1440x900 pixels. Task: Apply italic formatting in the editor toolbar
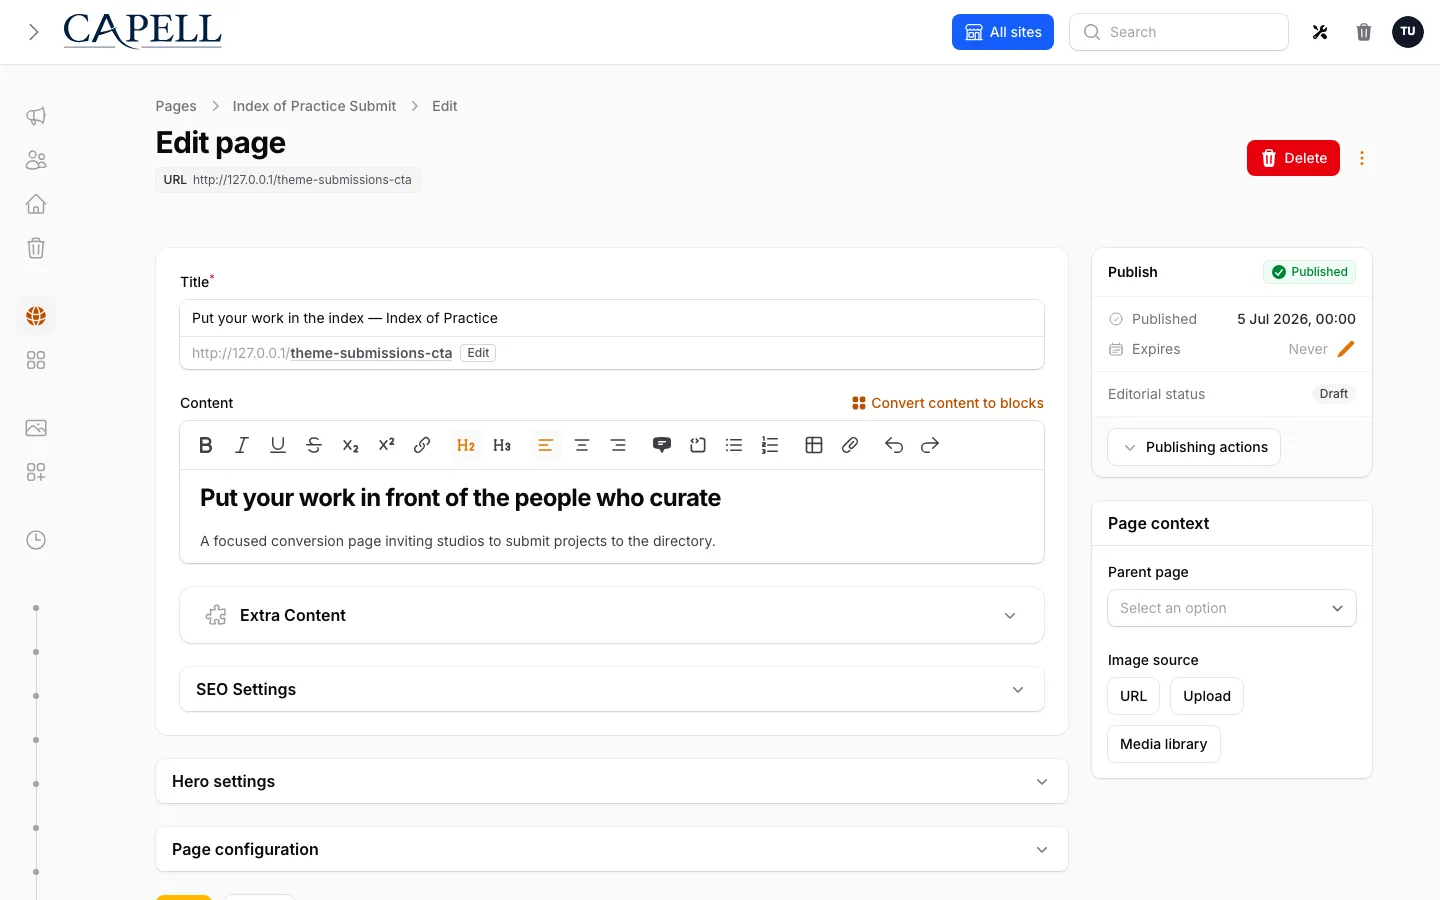(242, 446)
